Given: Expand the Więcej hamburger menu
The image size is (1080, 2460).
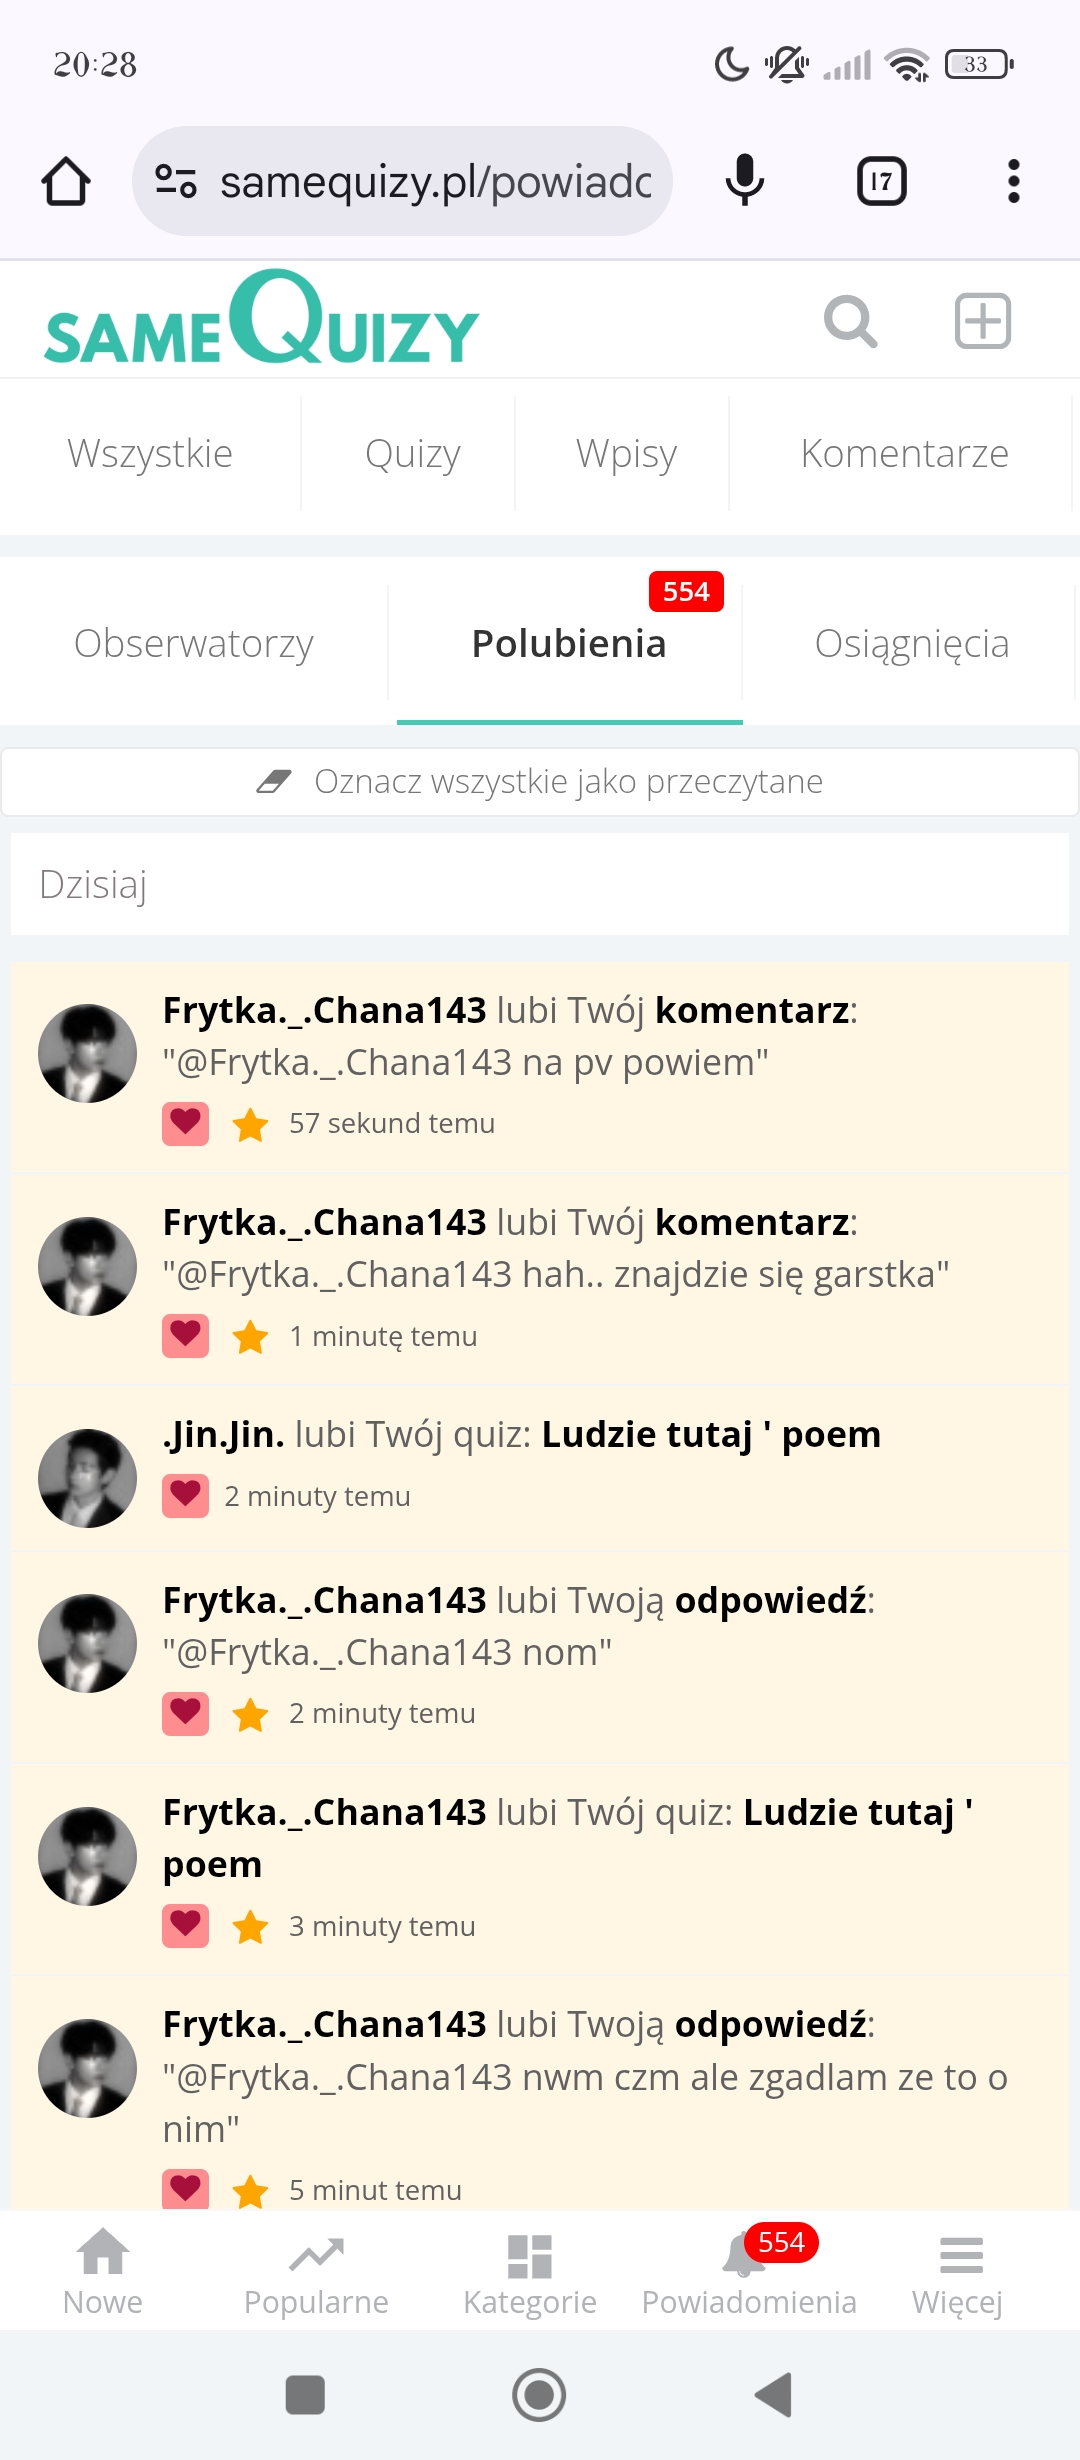Looking at the screenshot, I should pos(958,2273).
